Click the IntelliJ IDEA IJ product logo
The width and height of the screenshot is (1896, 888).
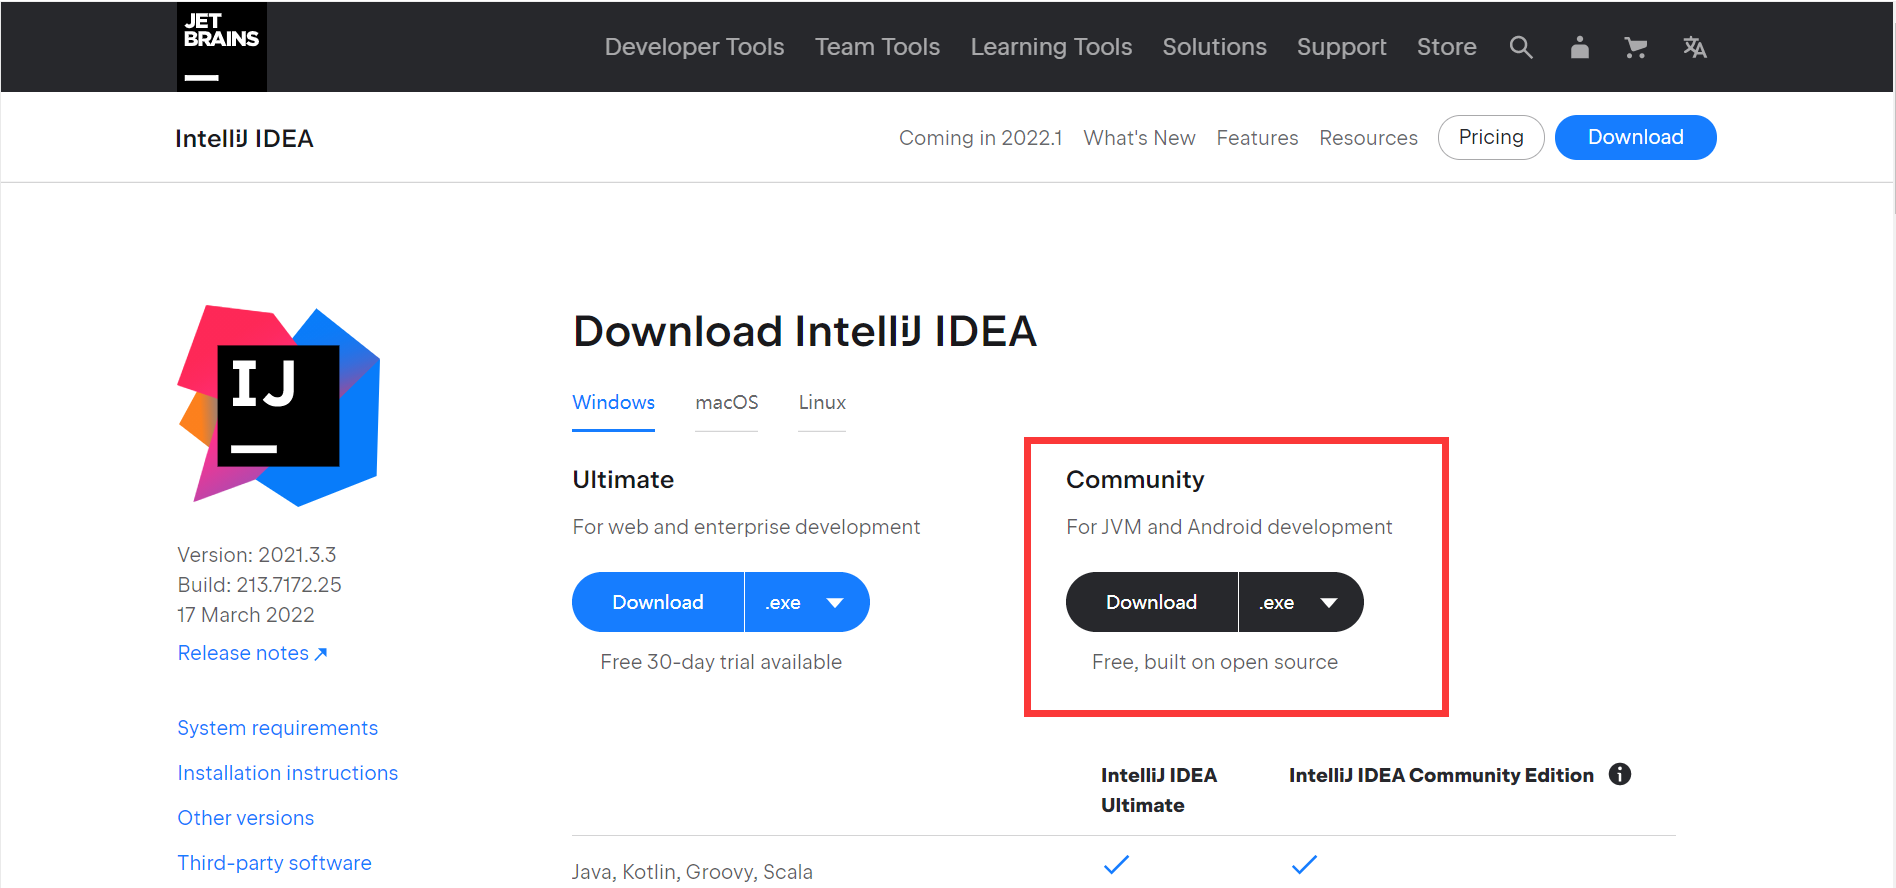tap(279, 405)
